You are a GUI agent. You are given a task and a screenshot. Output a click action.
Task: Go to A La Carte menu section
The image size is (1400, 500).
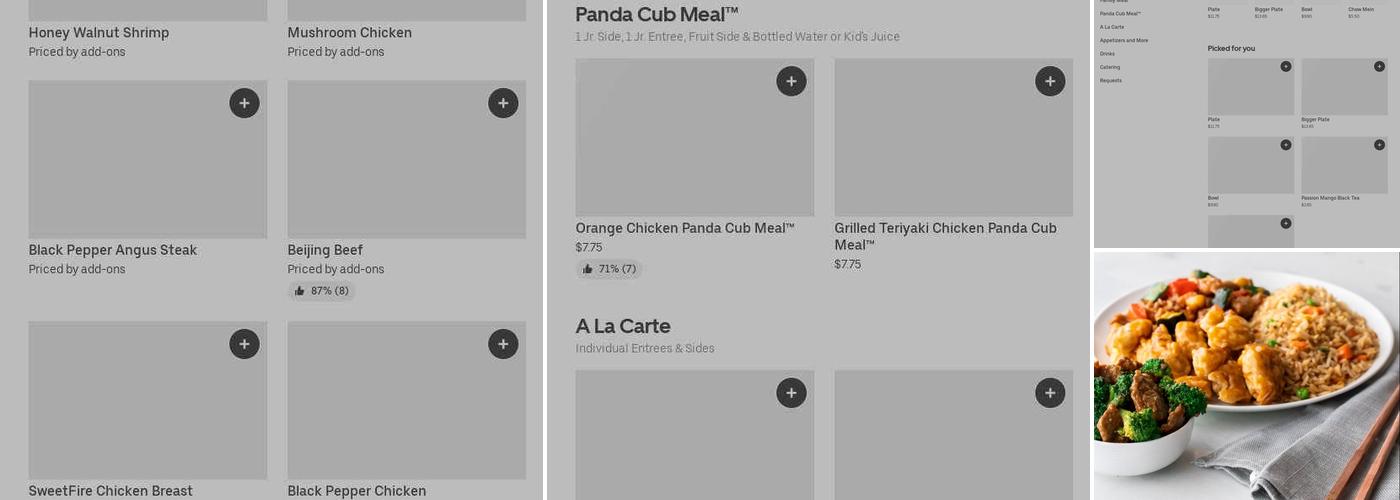click(x=1112, y=27)
